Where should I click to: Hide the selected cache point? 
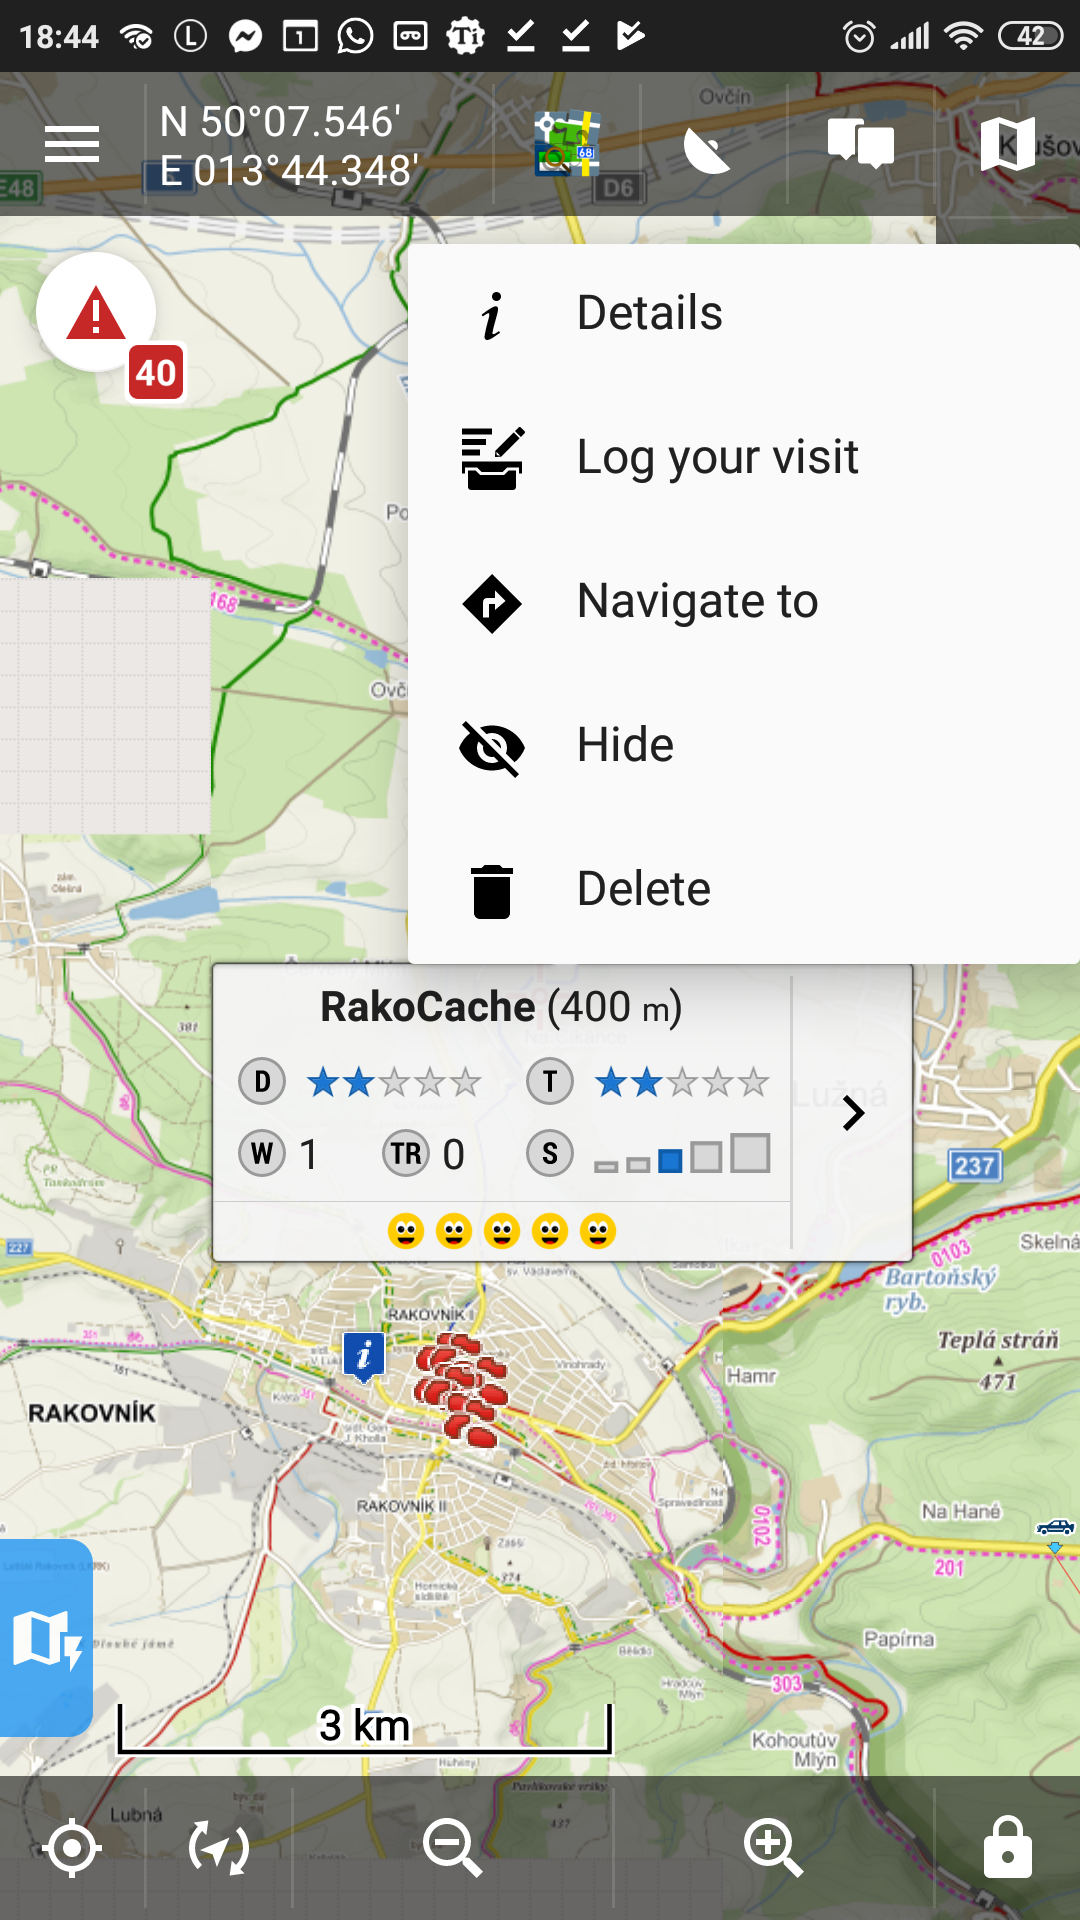click(625, 746)
